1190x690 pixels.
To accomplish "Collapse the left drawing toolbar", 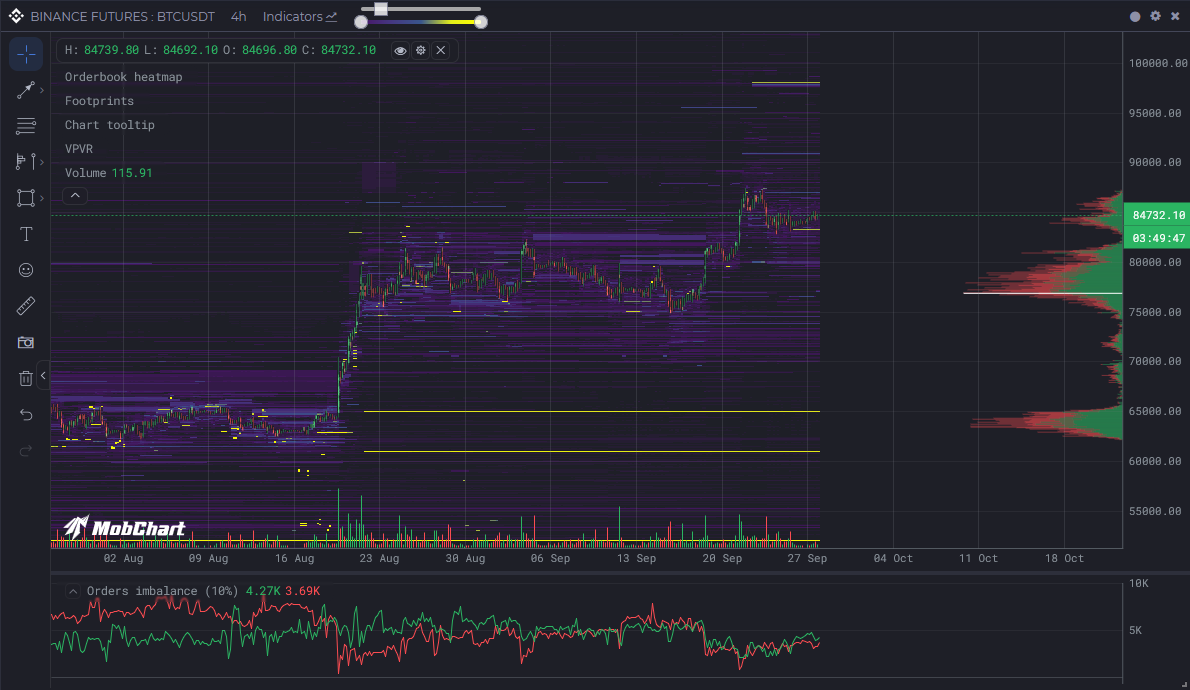I will click(x=43, y=375).
